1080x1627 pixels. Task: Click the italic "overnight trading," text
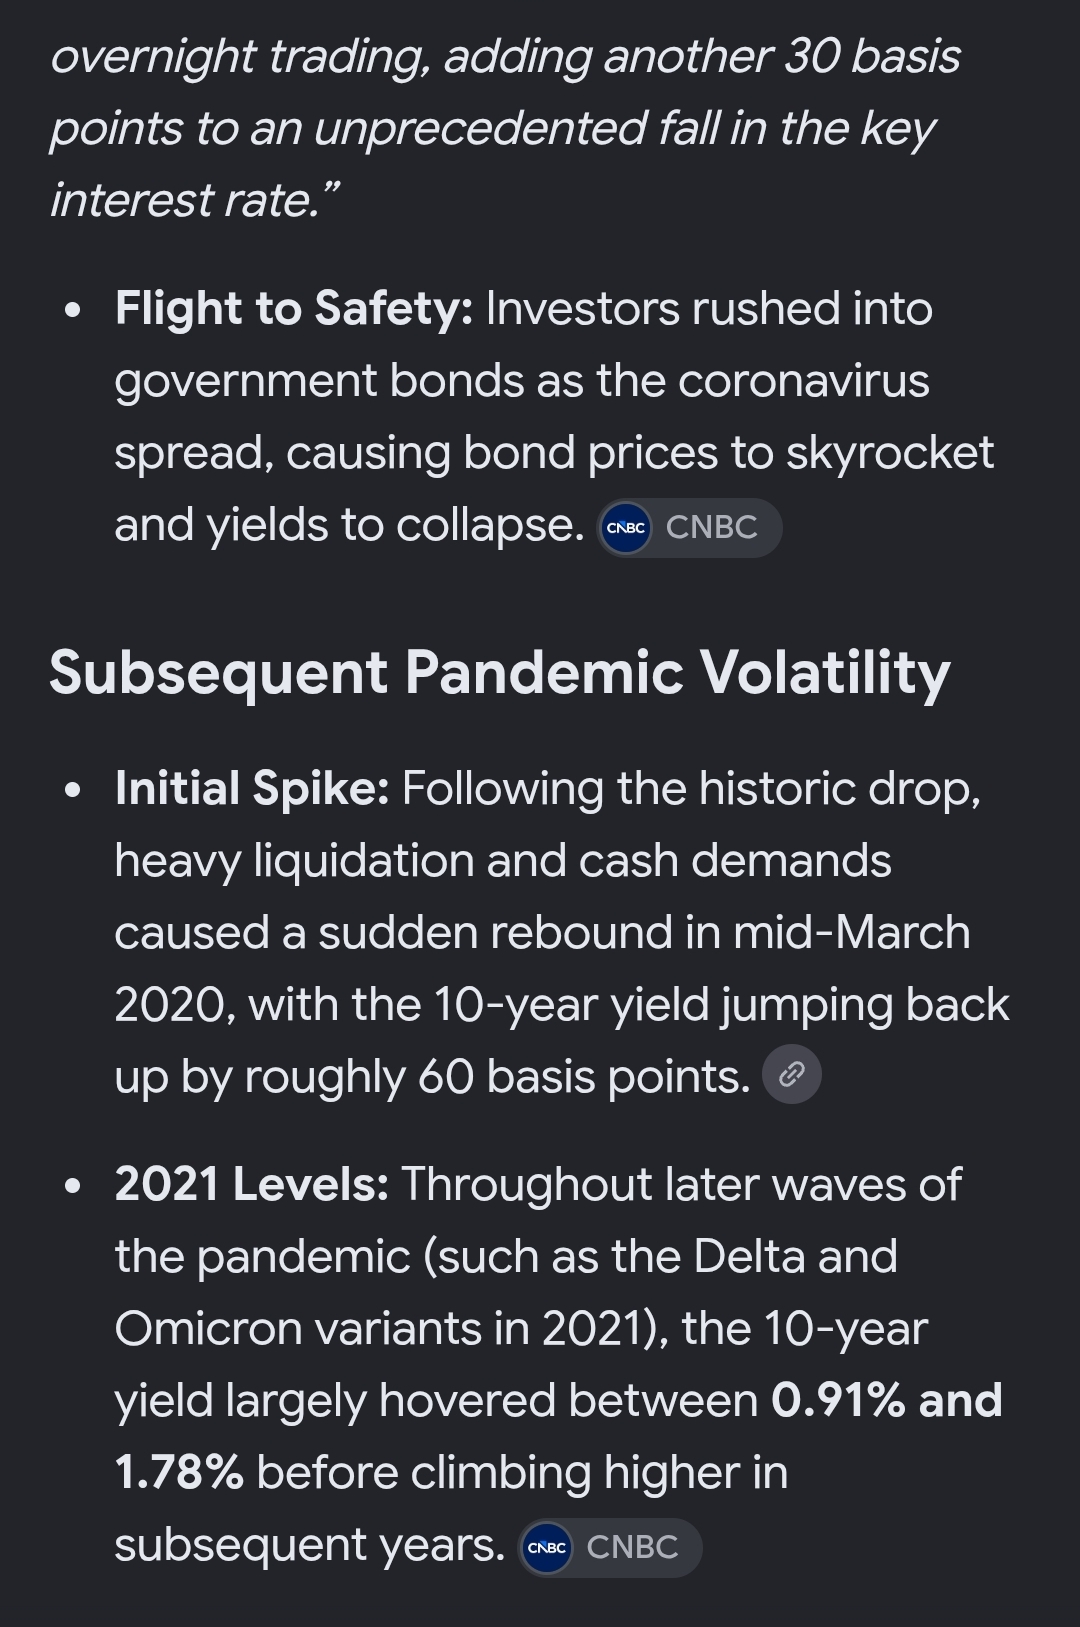241,58
